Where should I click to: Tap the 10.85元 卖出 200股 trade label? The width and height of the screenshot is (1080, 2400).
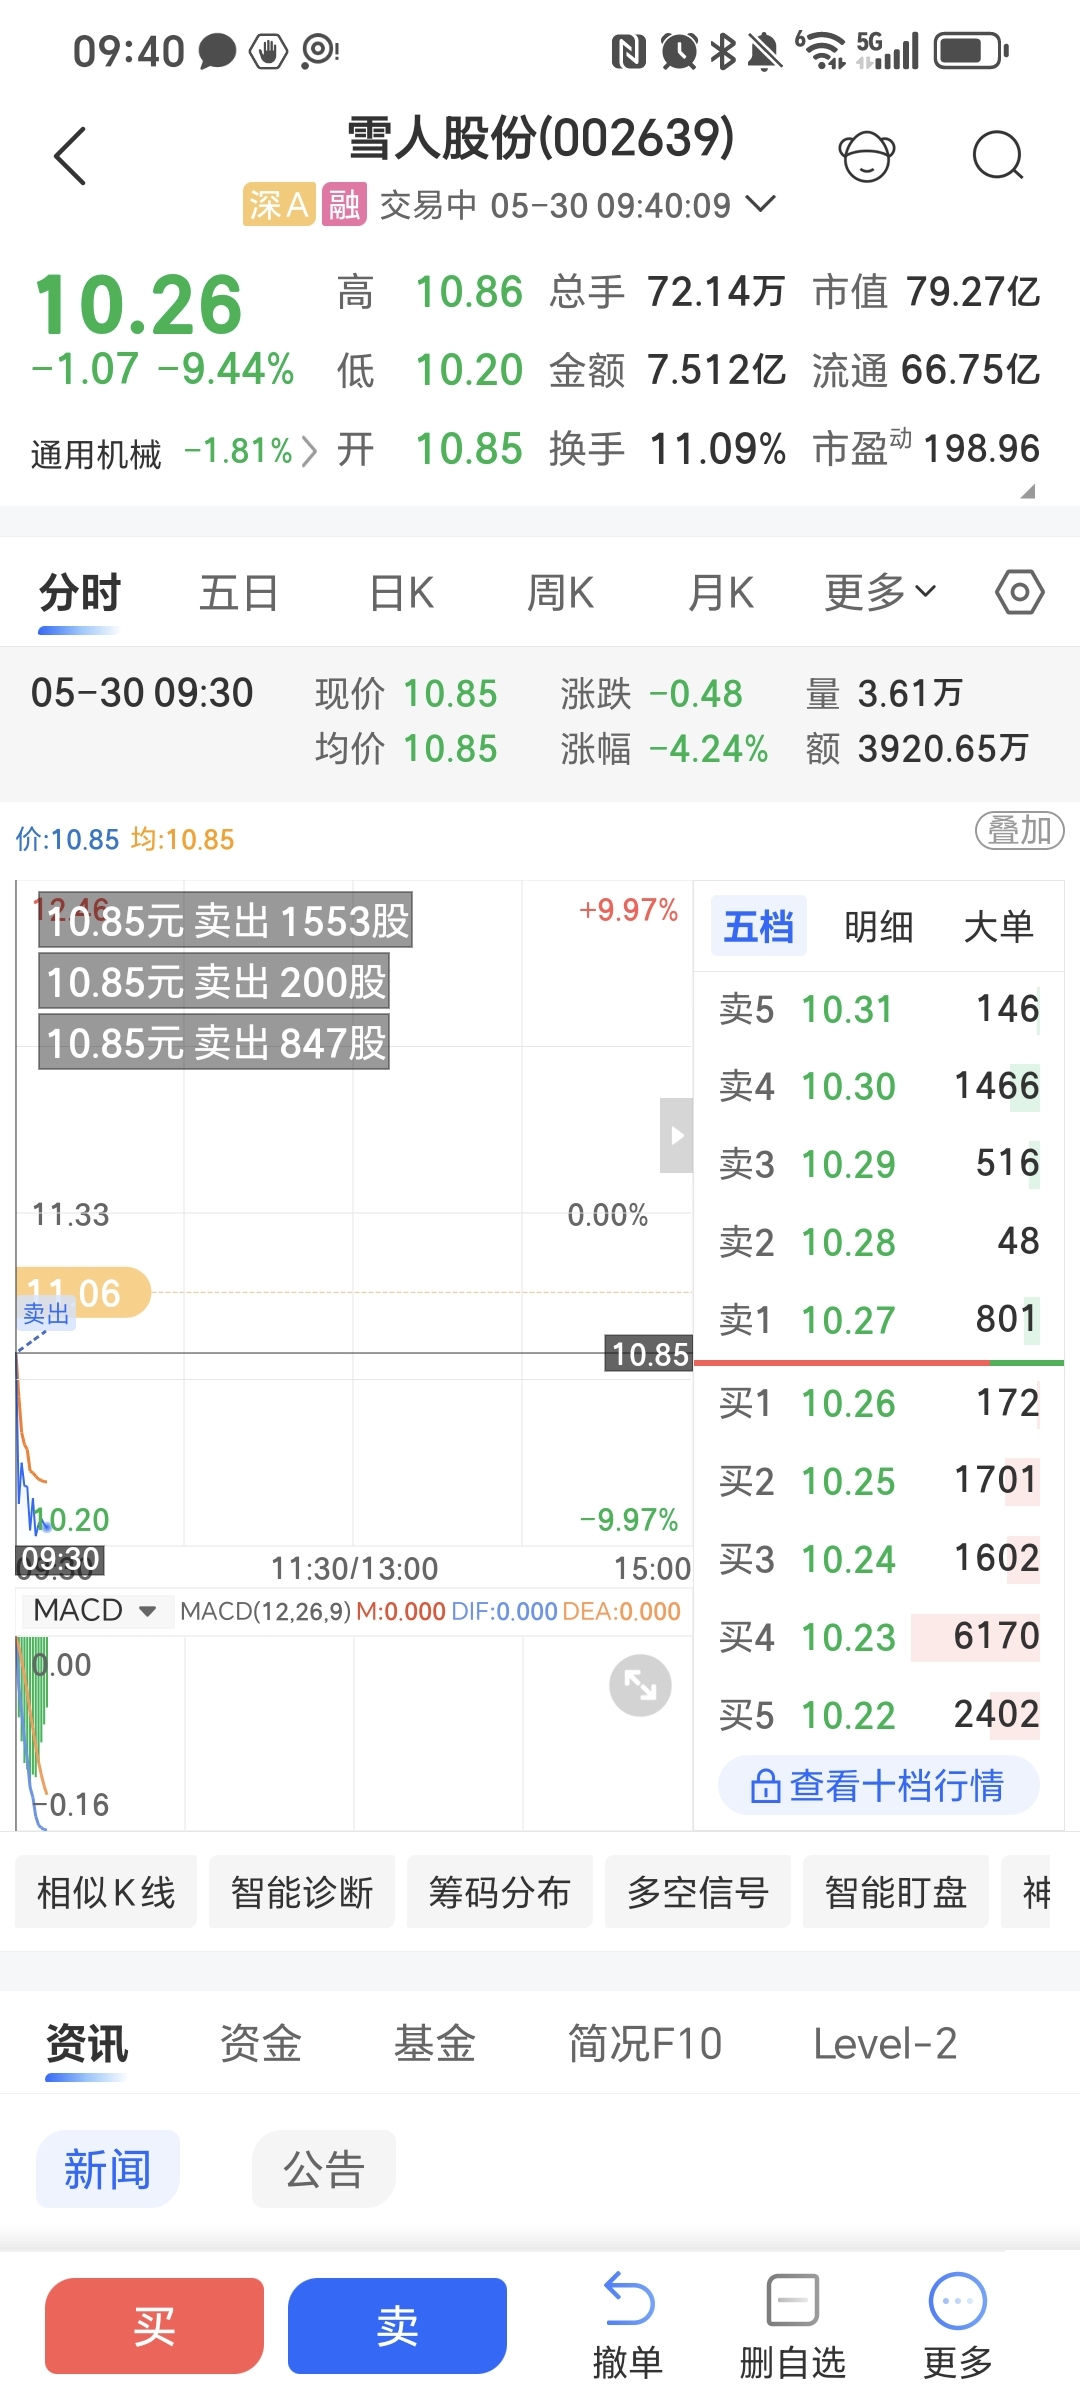point(214,981)
